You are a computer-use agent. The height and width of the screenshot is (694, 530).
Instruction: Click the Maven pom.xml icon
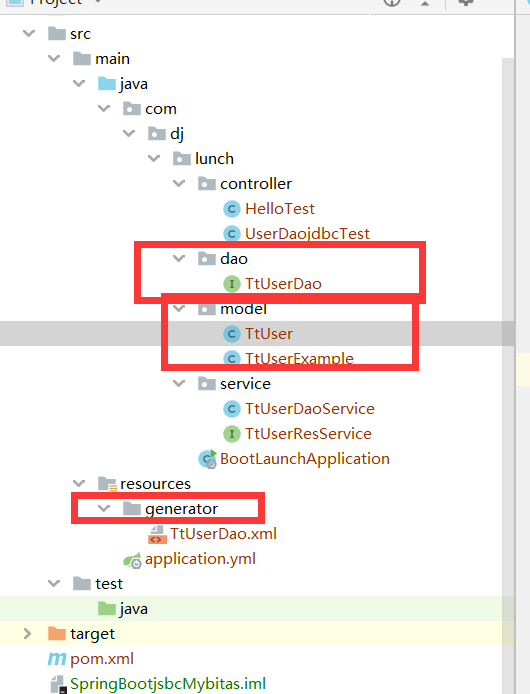[x=57, y=659]
